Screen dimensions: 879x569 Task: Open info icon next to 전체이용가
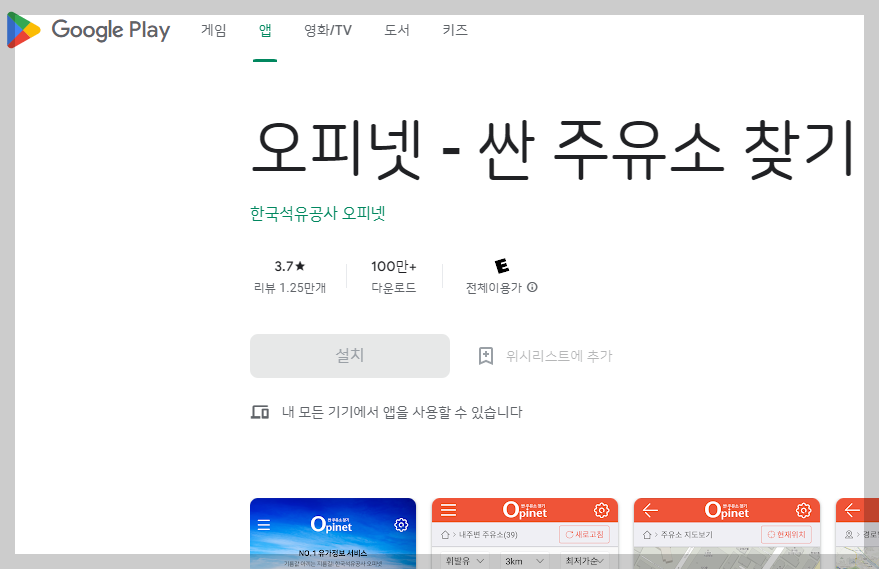coord(533,287)
